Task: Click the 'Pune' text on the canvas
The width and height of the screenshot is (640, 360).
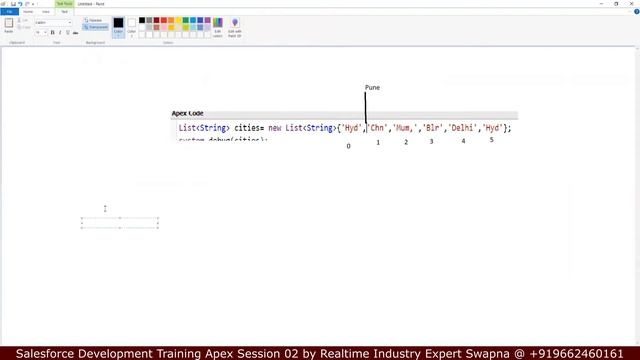Action: pyautogui.click(x=372, y=87)
